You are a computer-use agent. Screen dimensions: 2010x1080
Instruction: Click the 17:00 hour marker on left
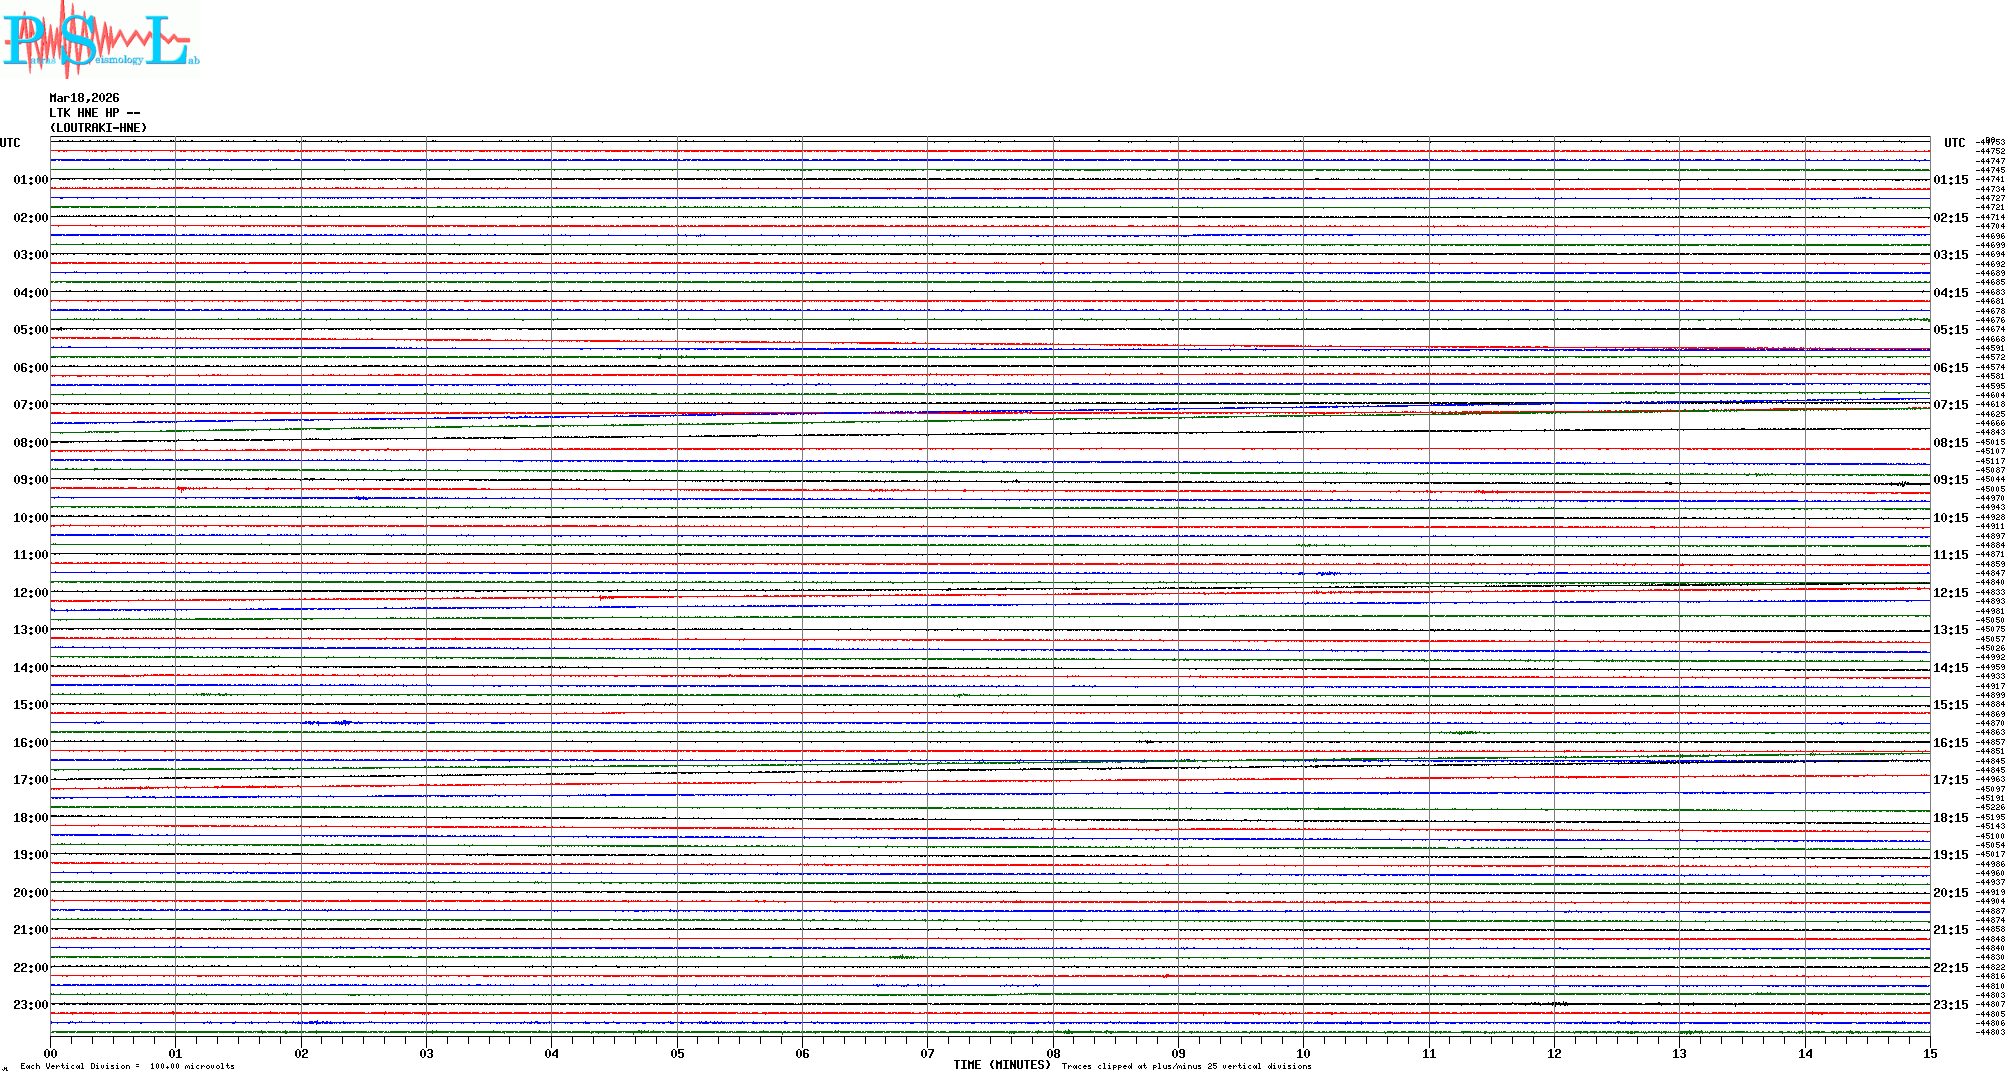click(x=30, y=780)
